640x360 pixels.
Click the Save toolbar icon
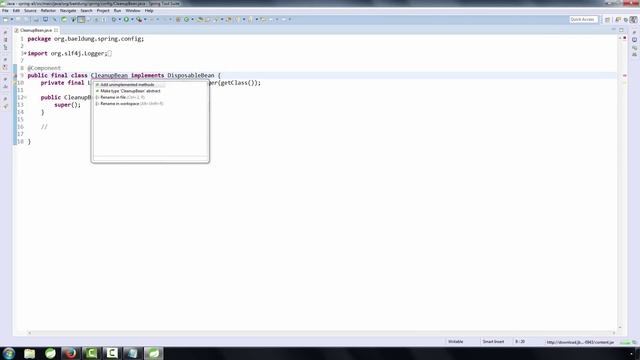pos(18,20)
